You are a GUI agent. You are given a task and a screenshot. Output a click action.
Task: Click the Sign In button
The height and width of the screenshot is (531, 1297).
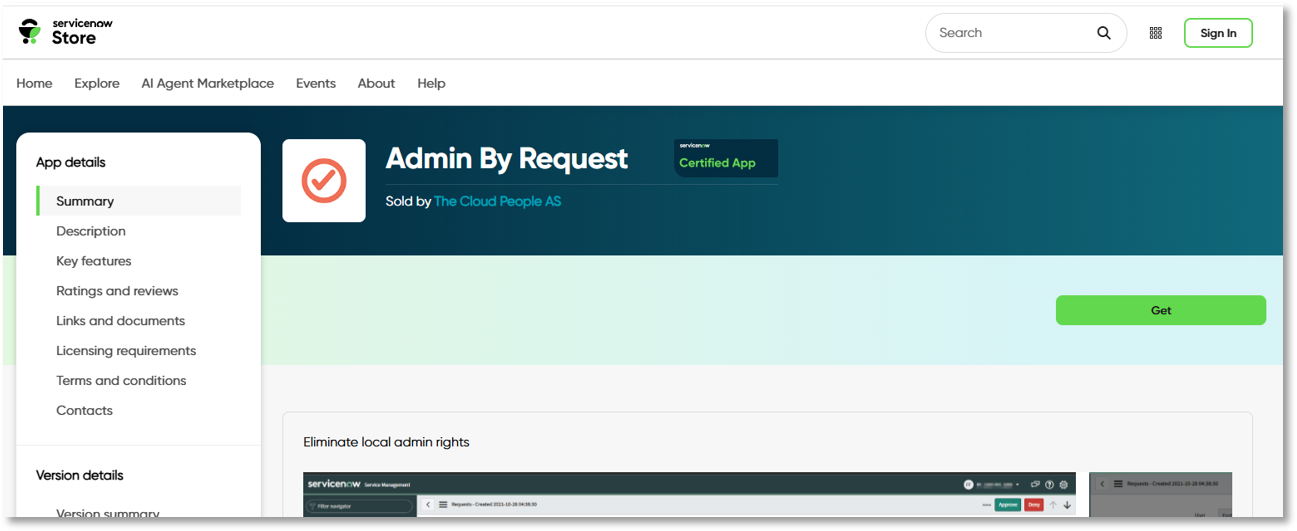coord(1217,33)
